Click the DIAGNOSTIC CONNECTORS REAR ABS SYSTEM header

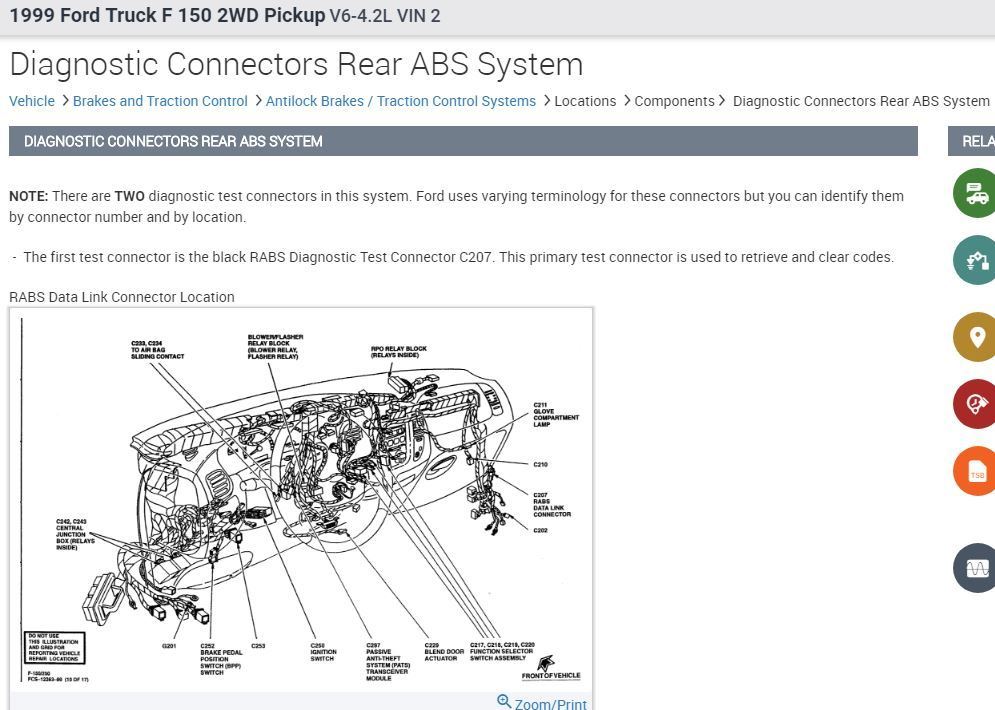(x=173, y=141)
